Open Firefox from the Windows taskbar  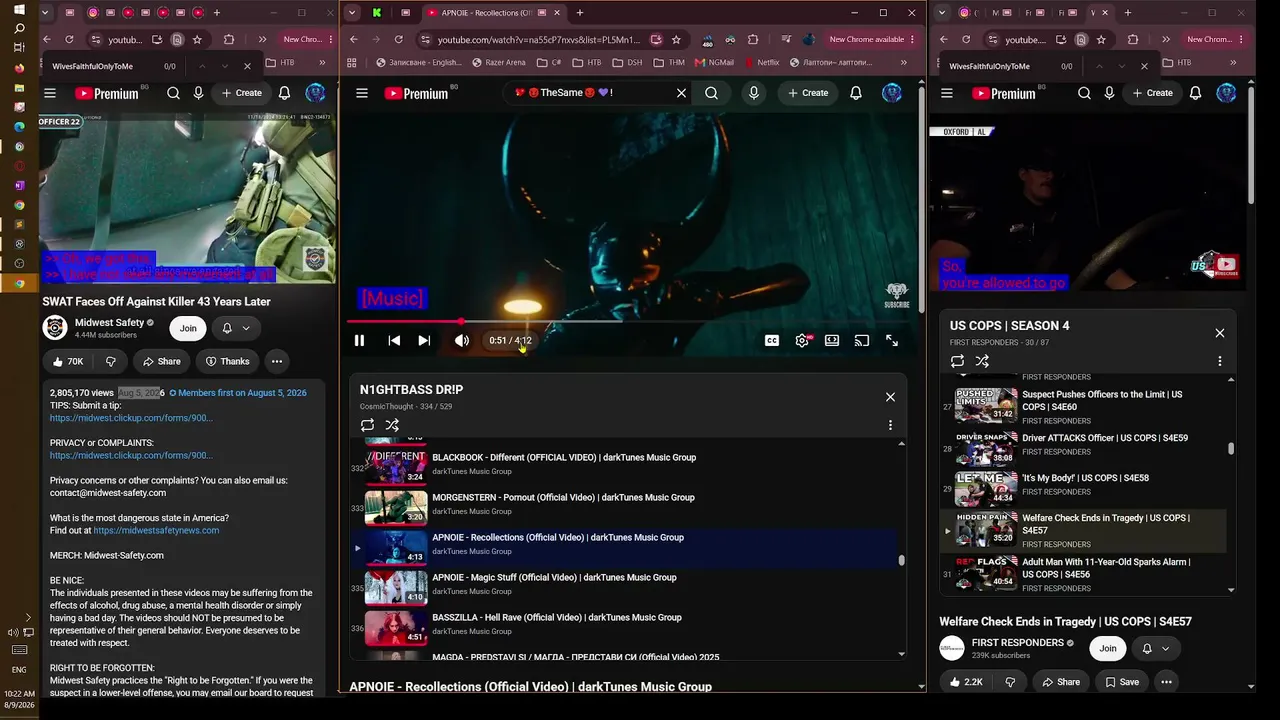click(19, 69)
